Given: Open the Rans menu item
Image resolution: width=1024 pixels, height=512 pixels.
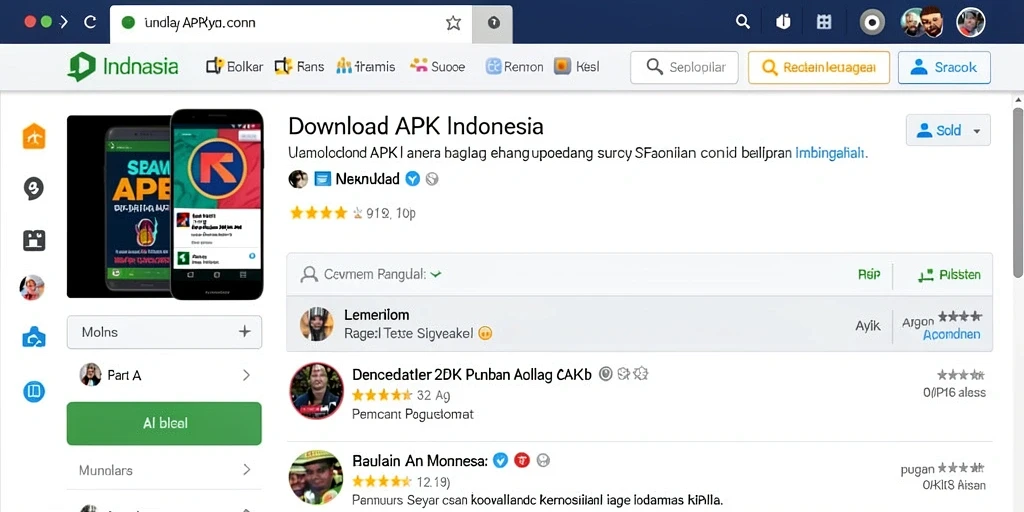Looking at the screenshot, I should [299, 67].
